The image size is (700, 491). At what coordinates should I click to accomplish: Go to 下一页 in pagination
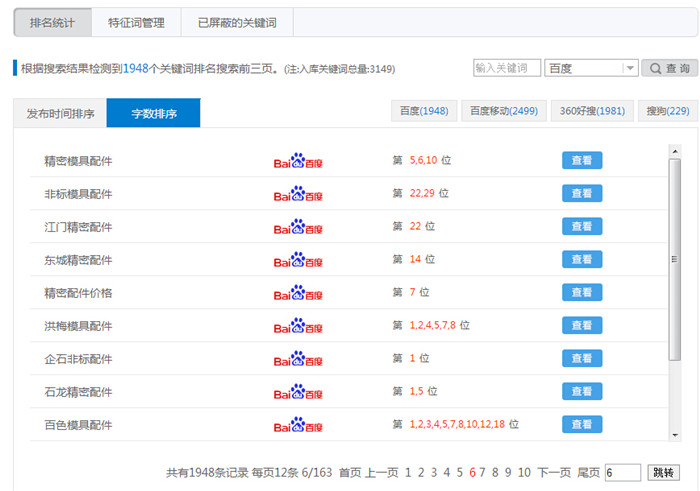click(554, 472)
